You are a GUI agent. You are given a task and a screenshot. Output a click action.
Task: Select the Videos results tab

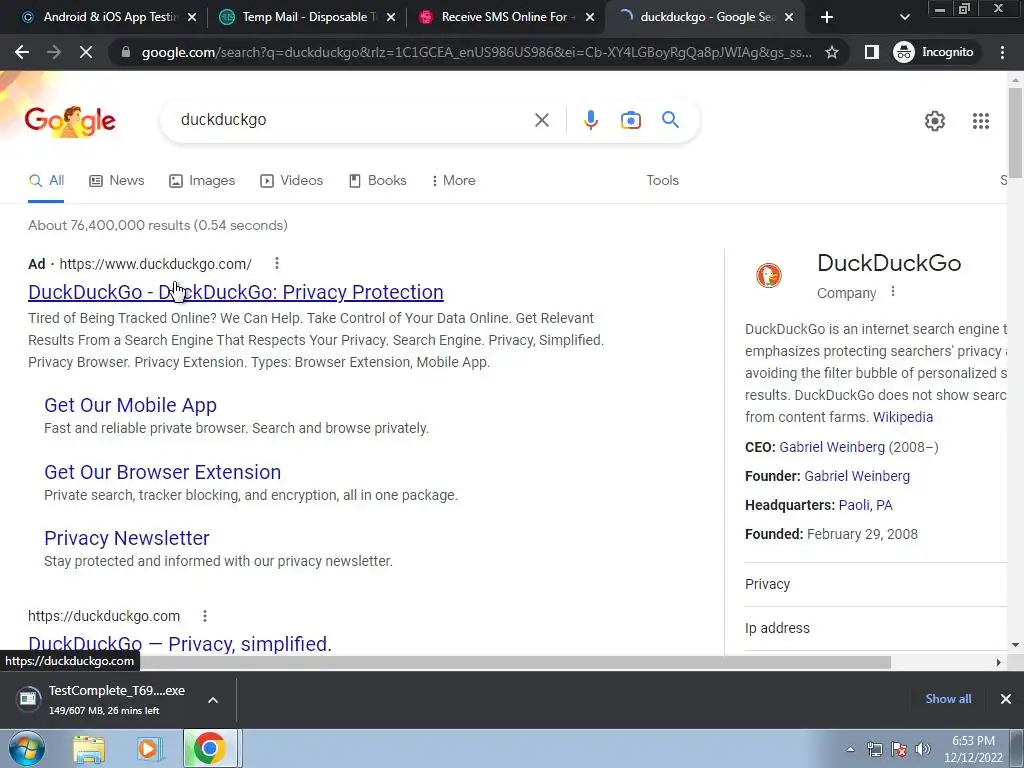(x=291, y=180)
